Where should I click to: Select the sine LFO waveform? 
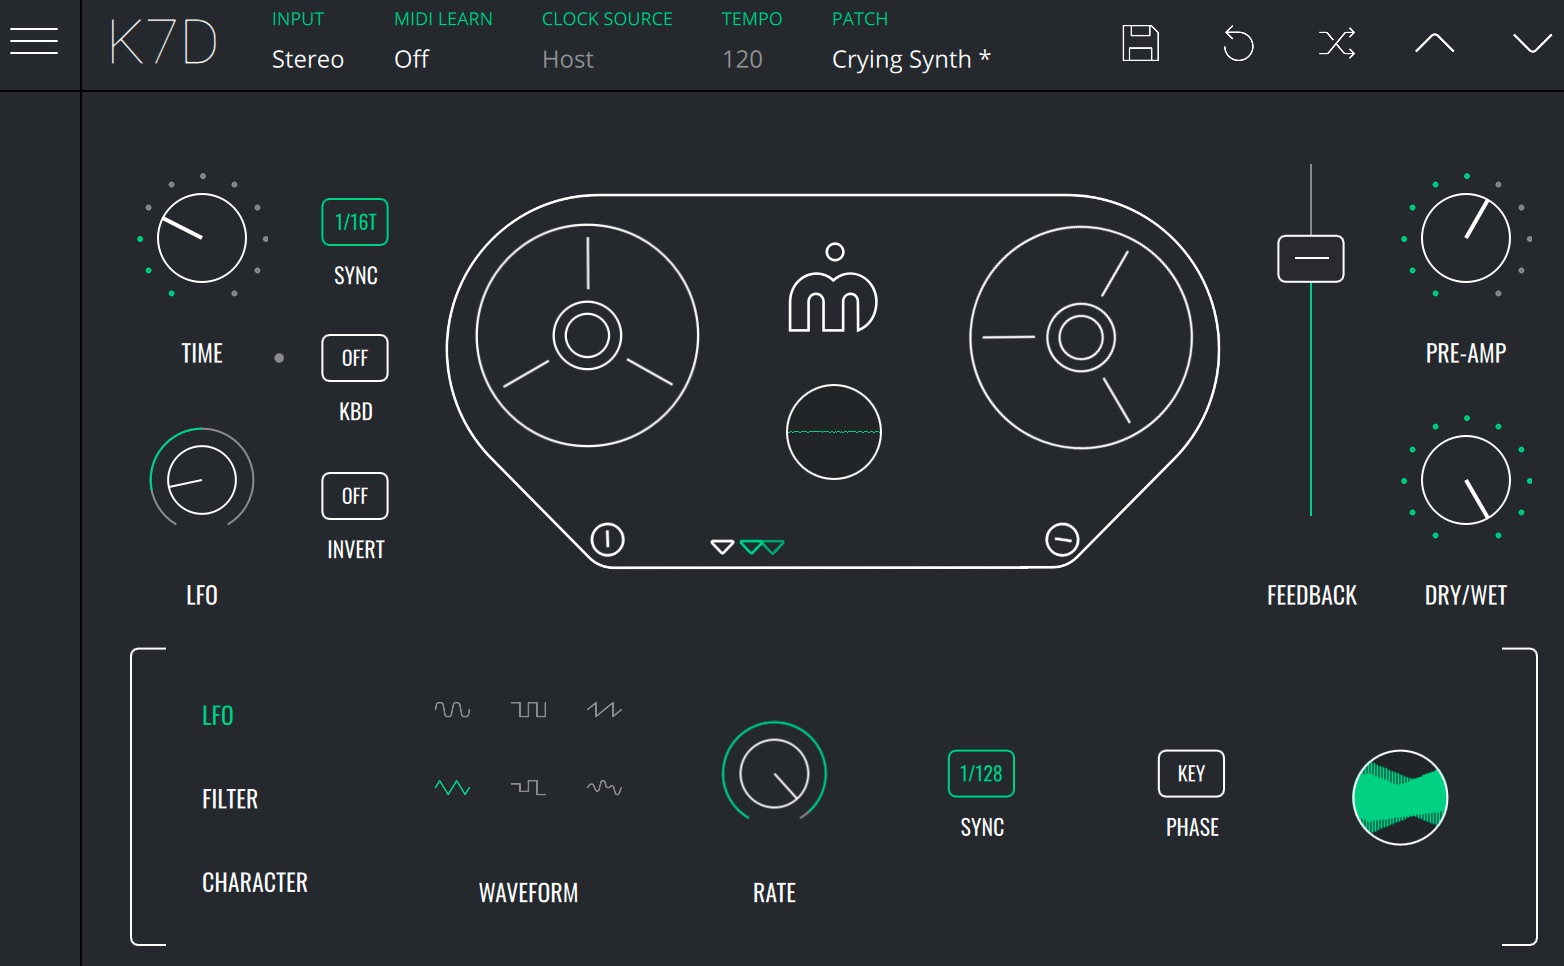[452, 710]
